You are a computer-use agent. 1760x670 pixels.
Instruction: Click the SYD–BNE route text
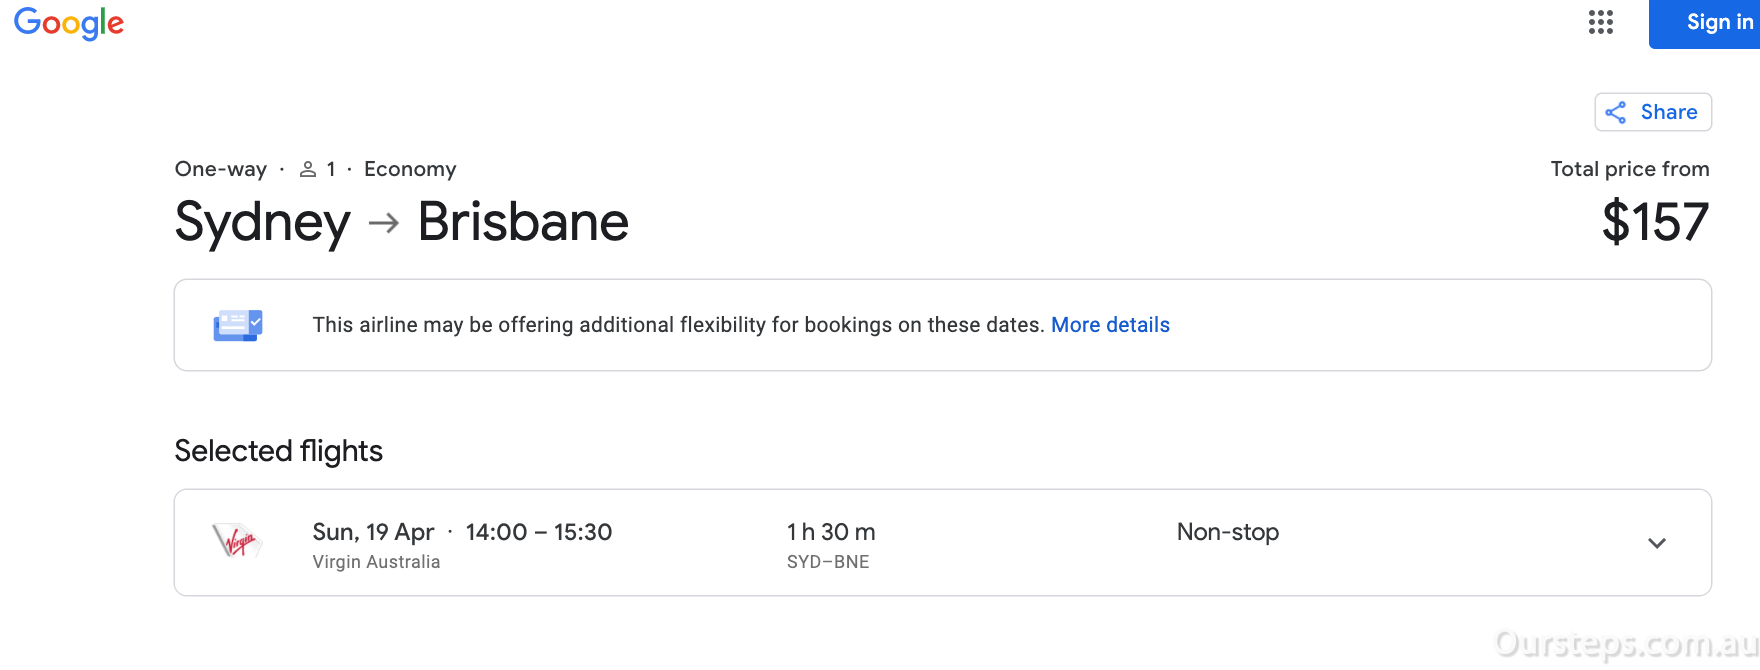[828, 562]
